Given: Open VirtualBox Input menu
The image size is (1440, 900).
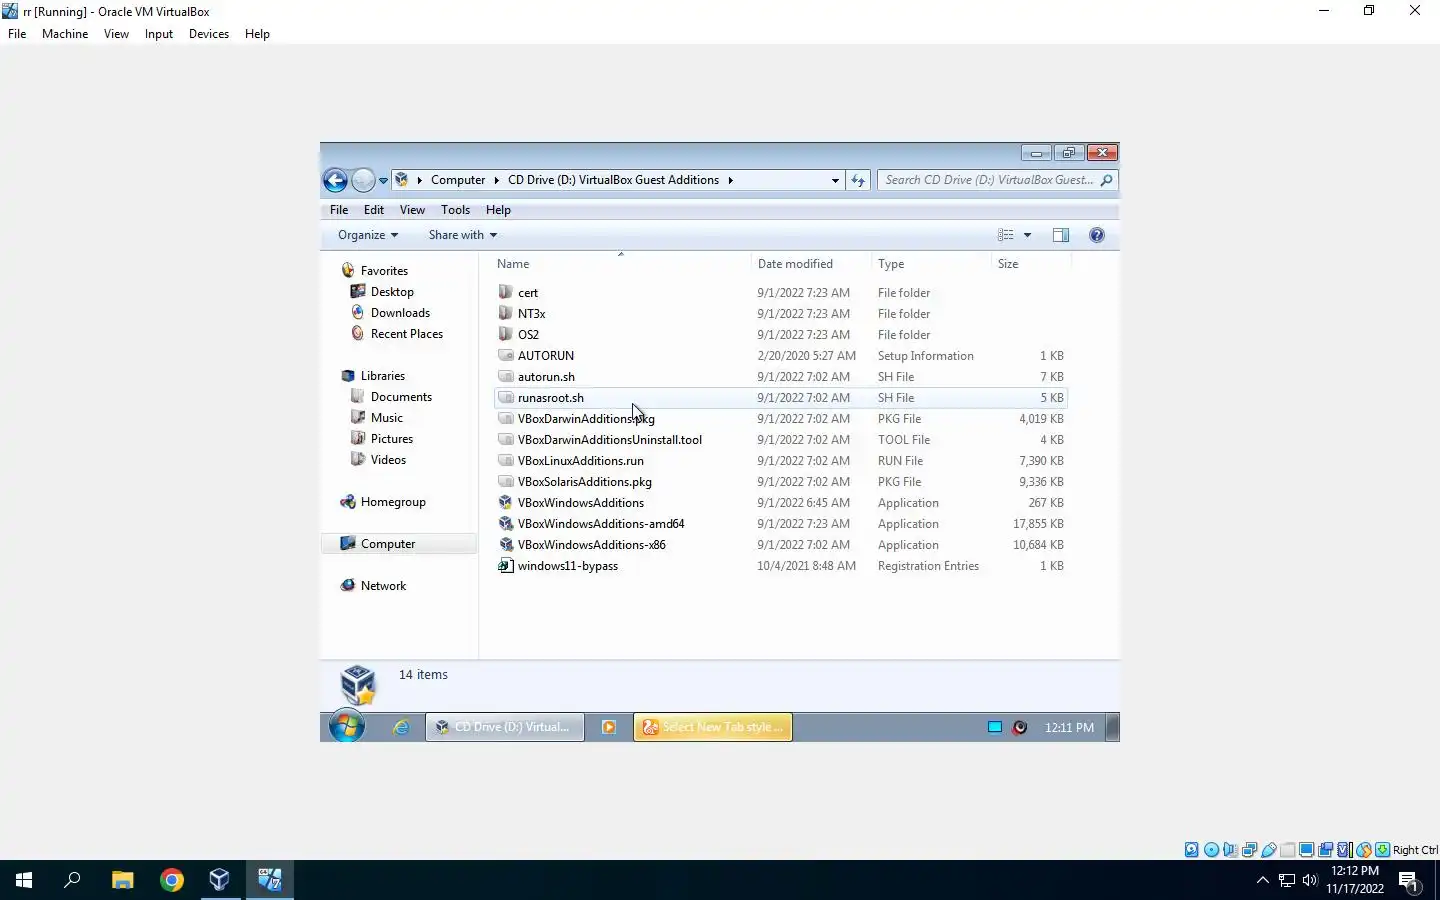Looking at the screenshot, I should pos(158,34).
